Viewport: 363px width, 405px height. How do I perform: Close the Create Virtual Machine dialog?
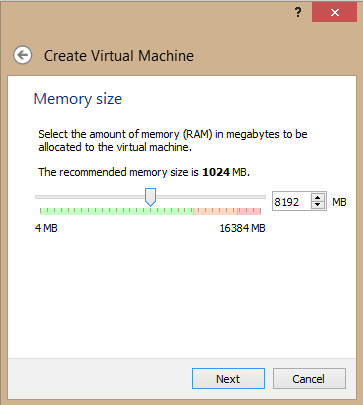point(334,13)
